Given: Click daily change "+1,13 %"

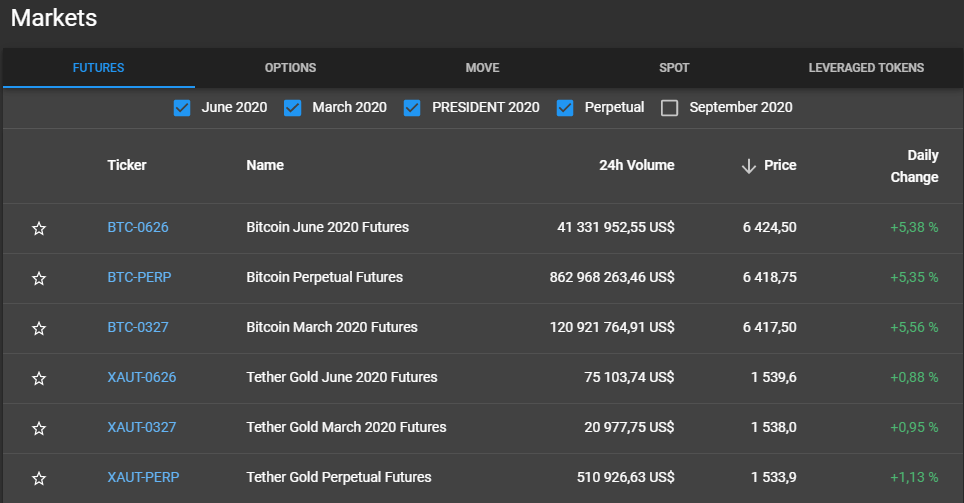Looking at the screenshot, I should pyautogui.click(x=914, y=477).
